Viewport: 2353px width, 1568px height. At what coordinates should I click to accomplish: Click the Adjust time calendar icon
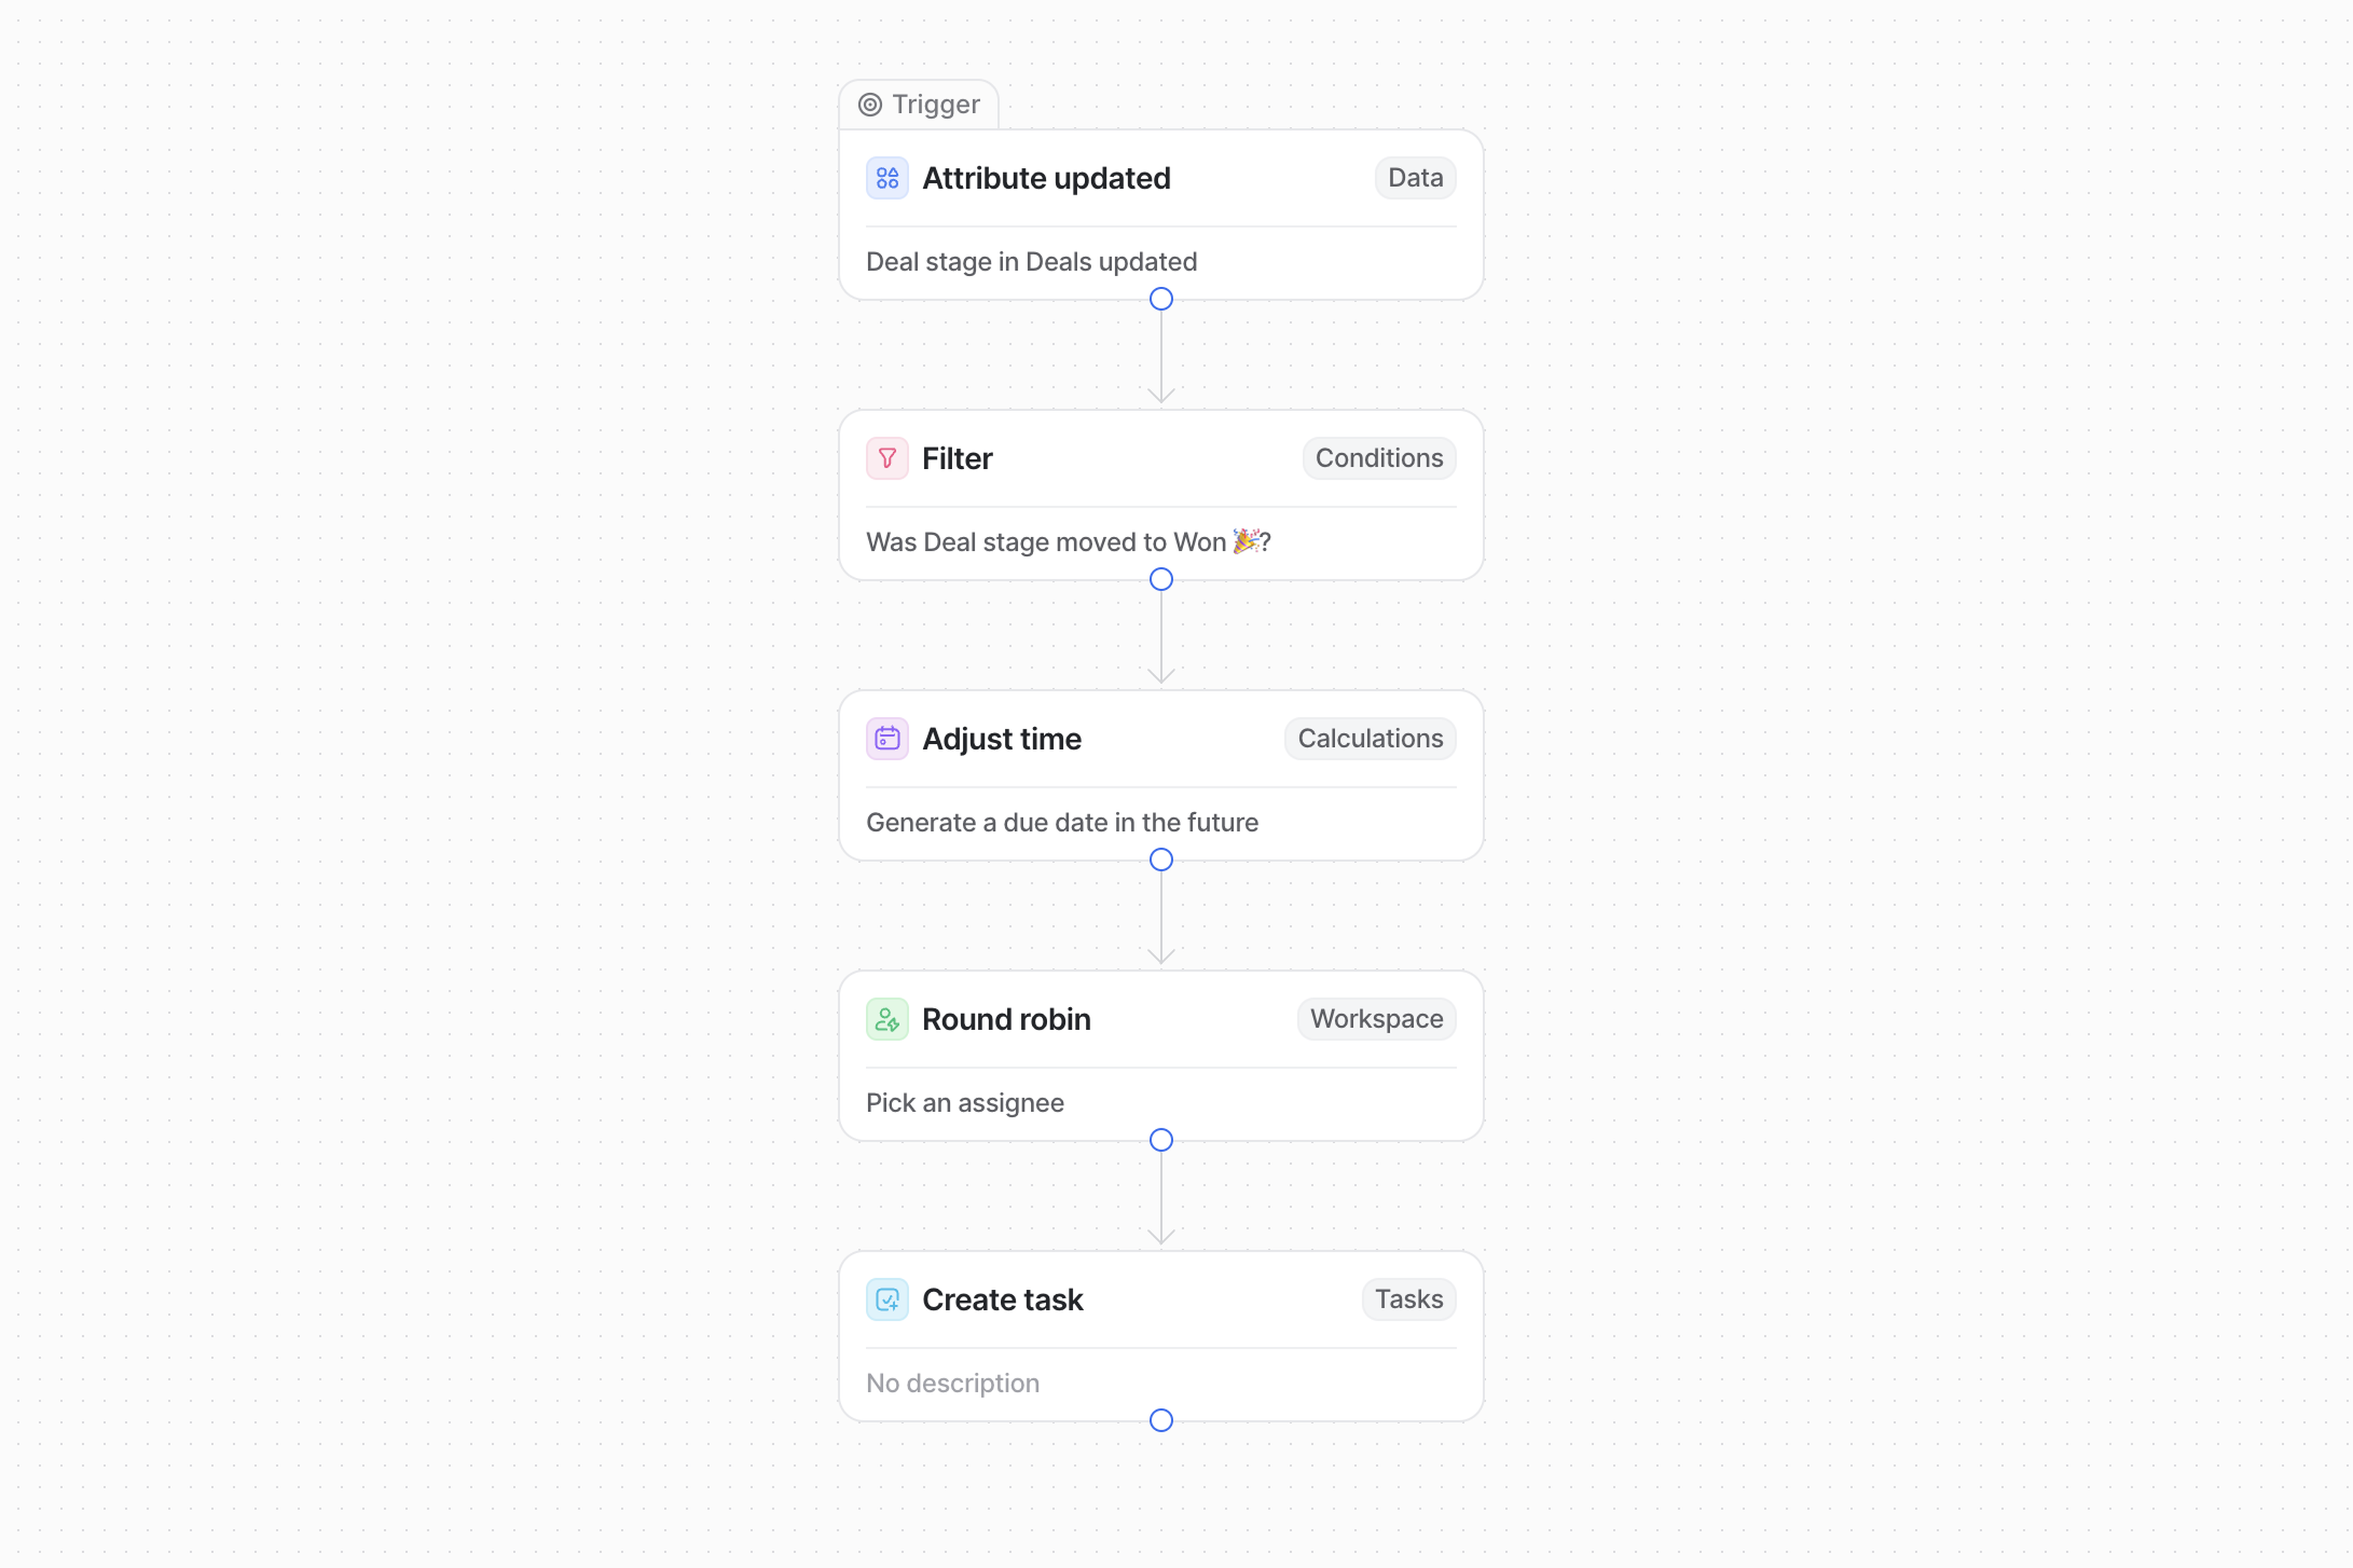887,739
